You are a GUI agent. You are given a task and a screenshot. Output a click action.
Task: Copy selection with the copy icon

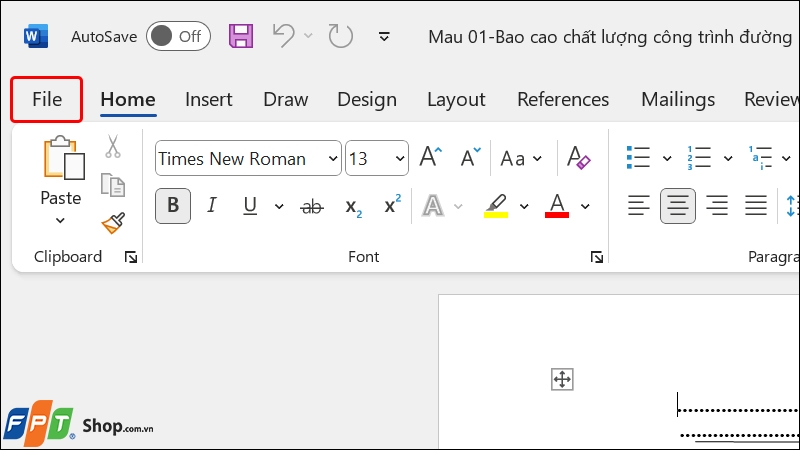(x=113, y=185)
